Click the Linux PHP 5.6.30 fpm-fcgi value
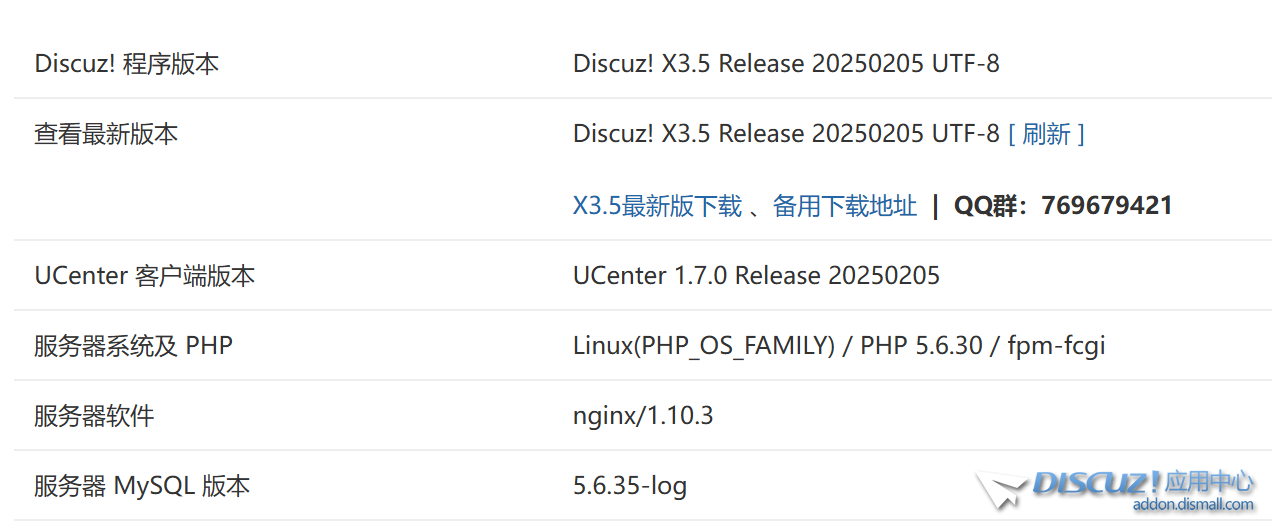This screenshot has width=1272, height=530. point(839,346)
